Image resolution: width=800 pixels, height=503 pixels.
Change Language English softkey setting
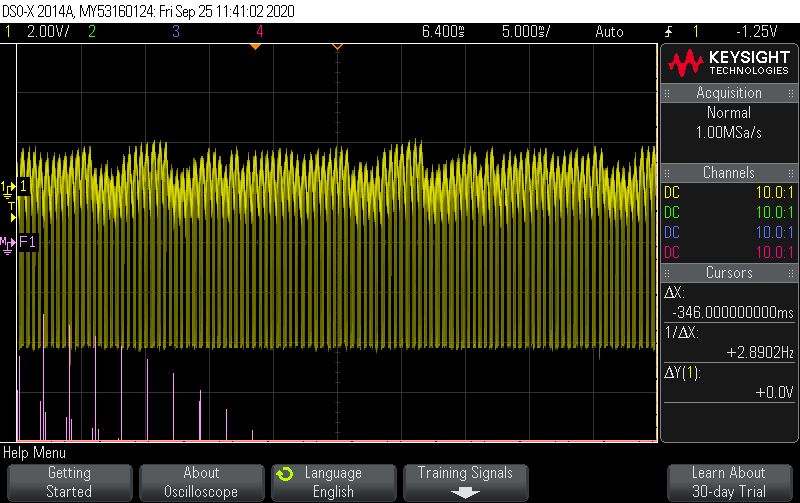click(x=334, y=482)
